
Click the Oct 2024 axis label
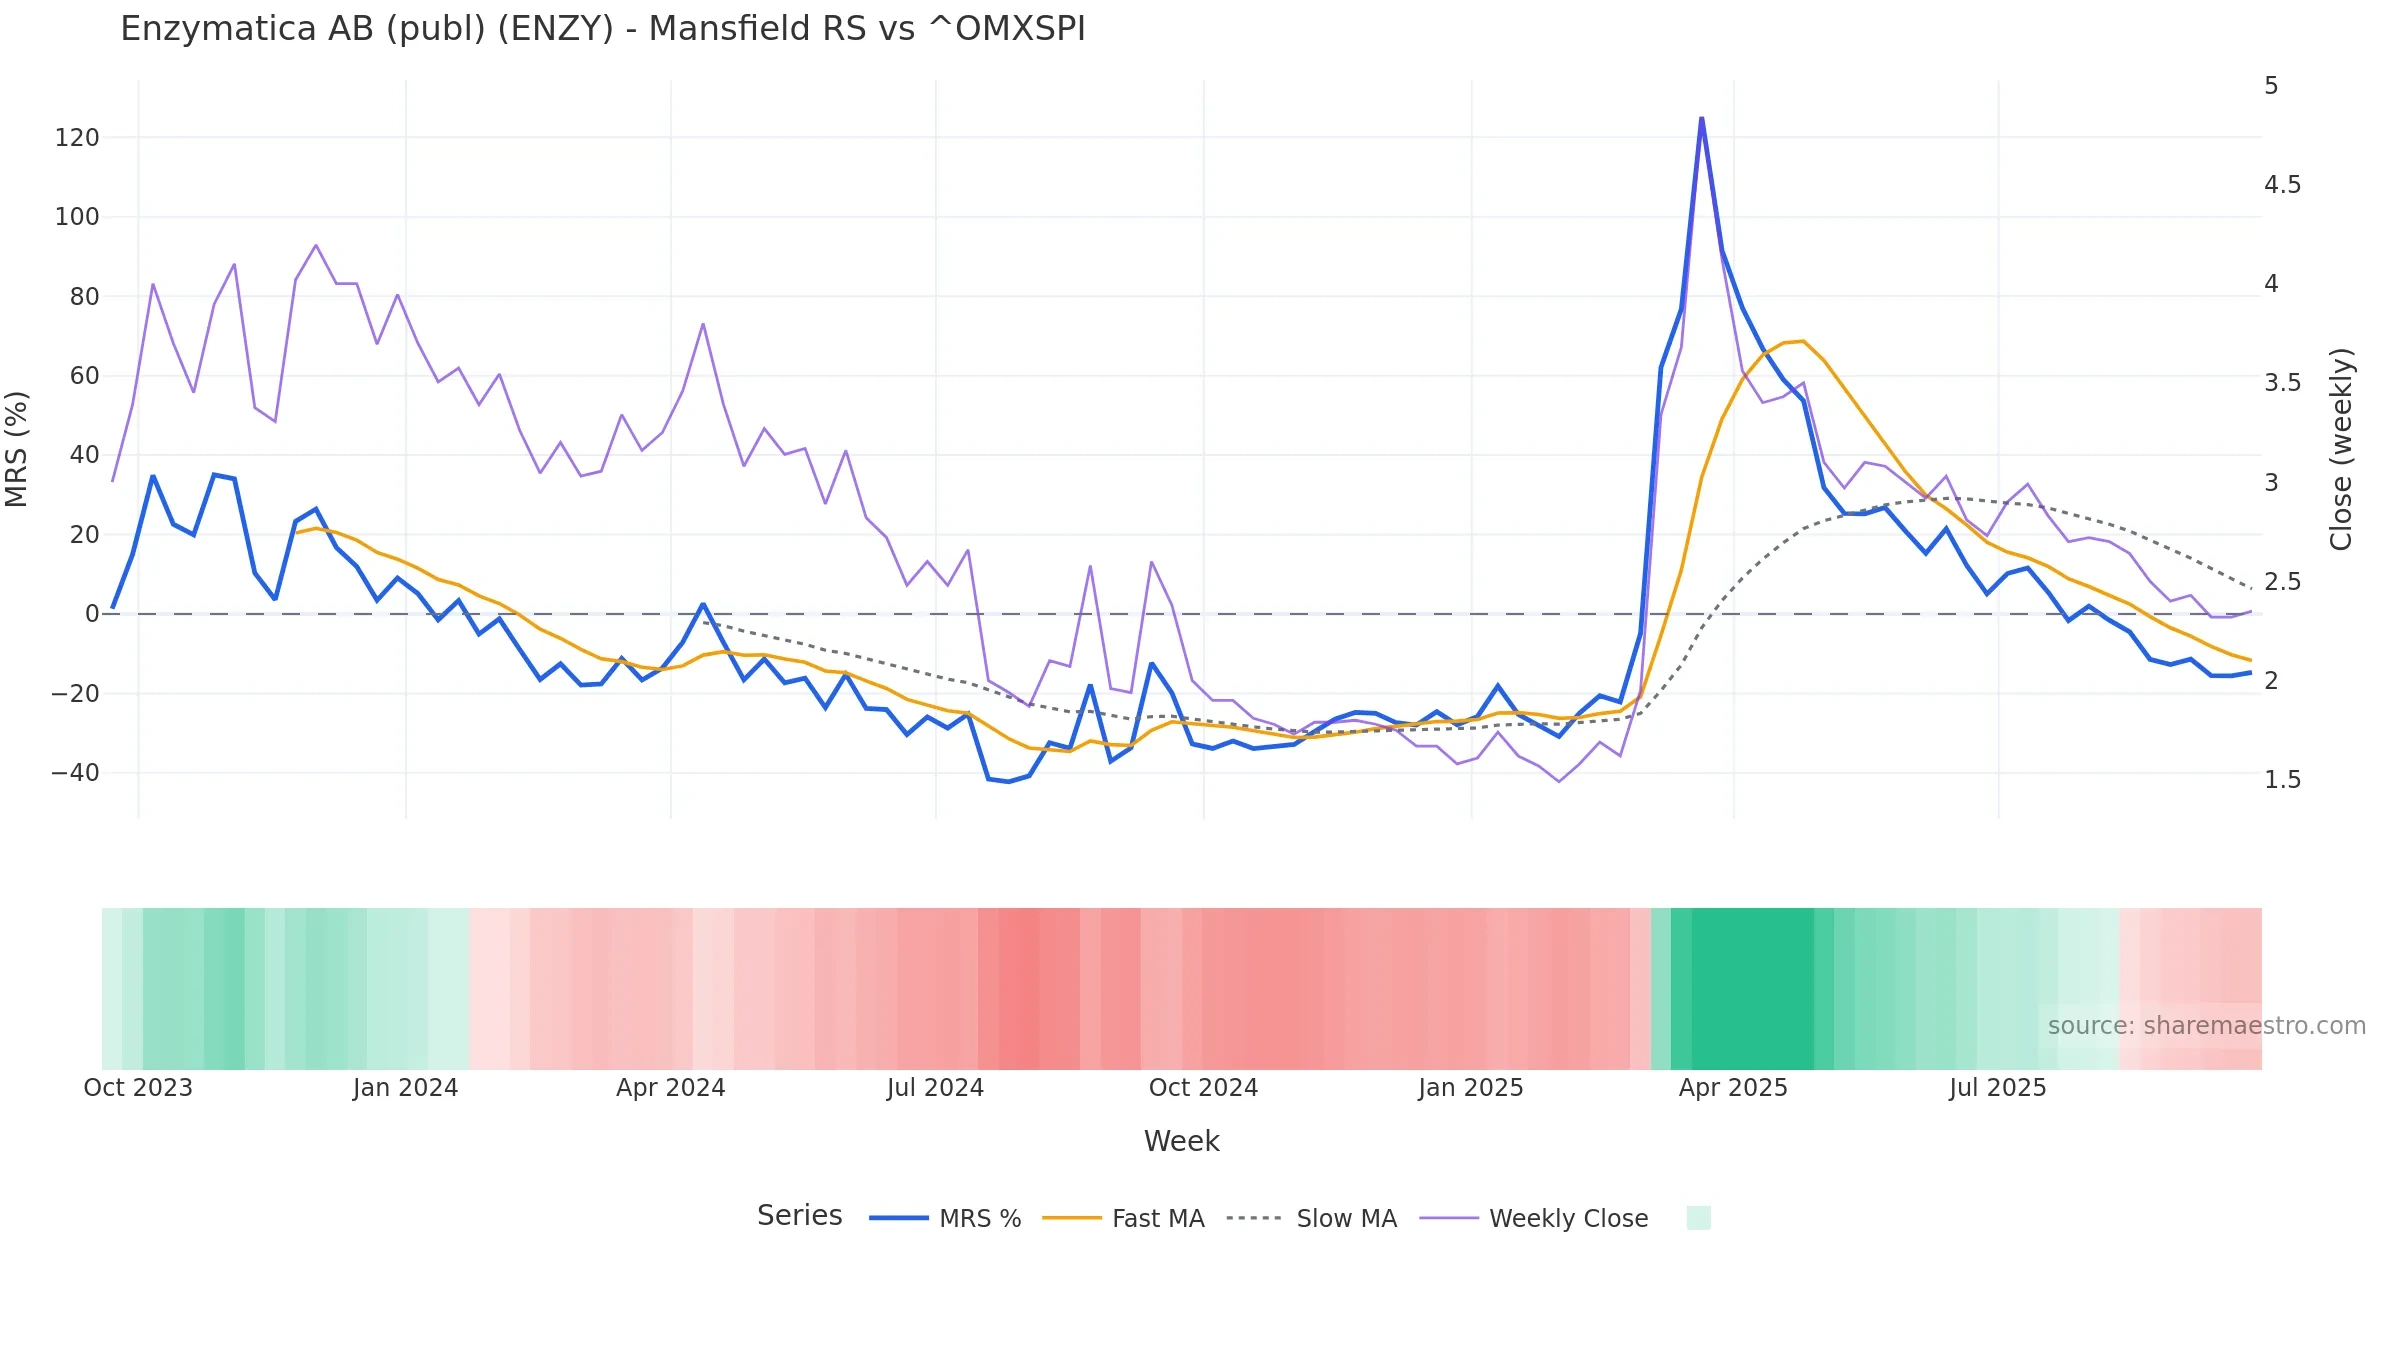click(x=1203, y=1088)
